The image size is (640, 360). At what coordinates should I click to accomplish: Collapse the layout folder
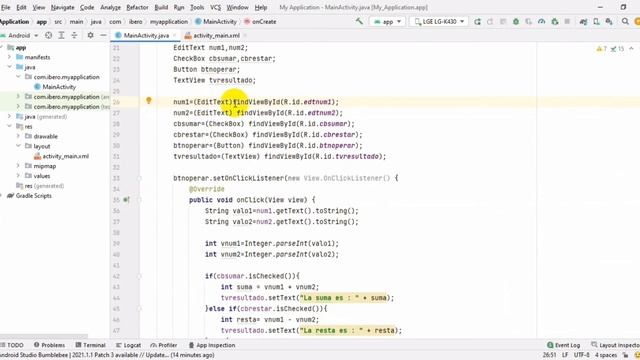tap(18, 146)
